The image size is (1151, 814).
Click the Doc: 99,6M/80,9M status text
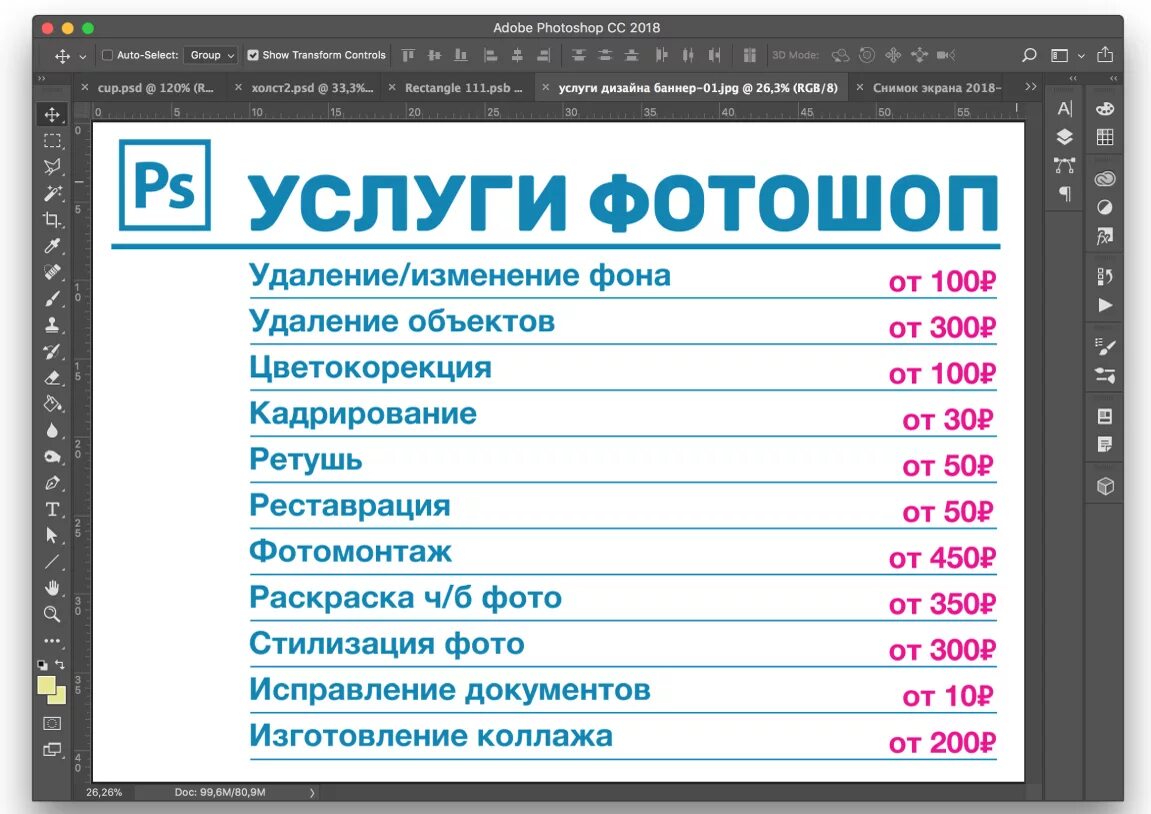[220, 793]
